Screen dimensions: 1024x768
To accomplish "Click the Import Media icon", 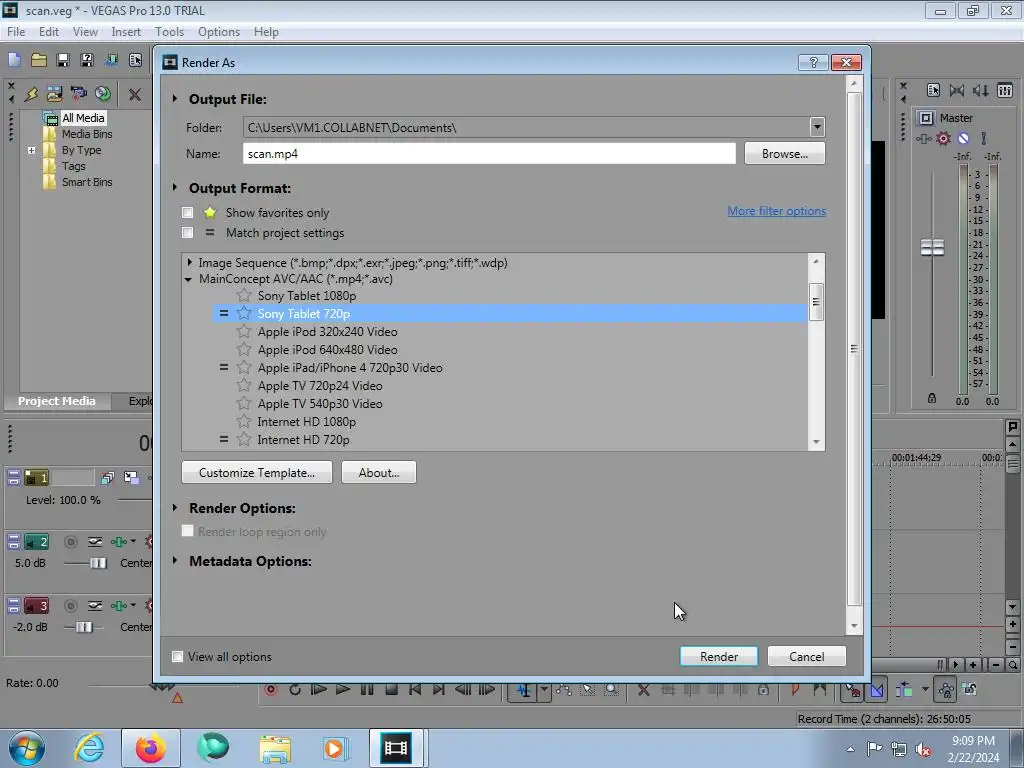I will coord(54,94).
